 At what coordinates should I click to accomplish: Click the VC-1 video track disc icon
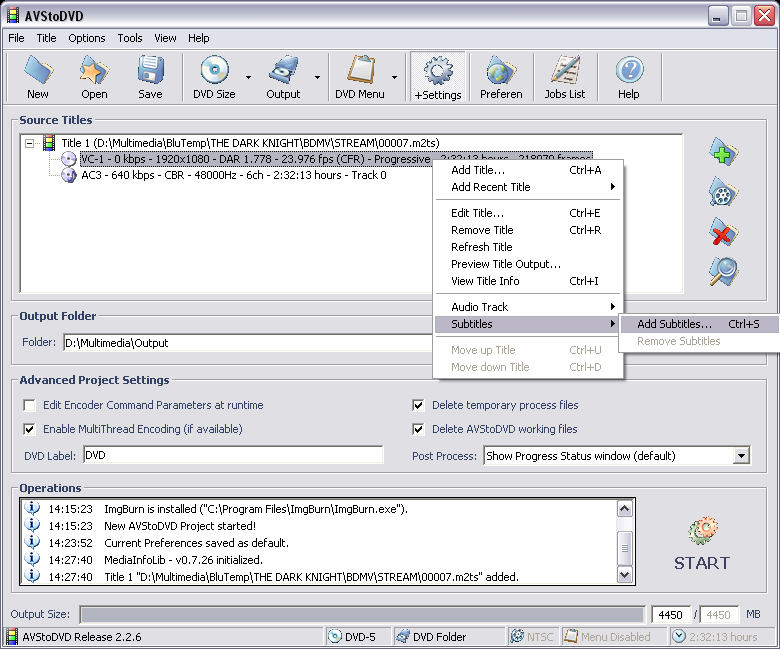coord(68,159)
